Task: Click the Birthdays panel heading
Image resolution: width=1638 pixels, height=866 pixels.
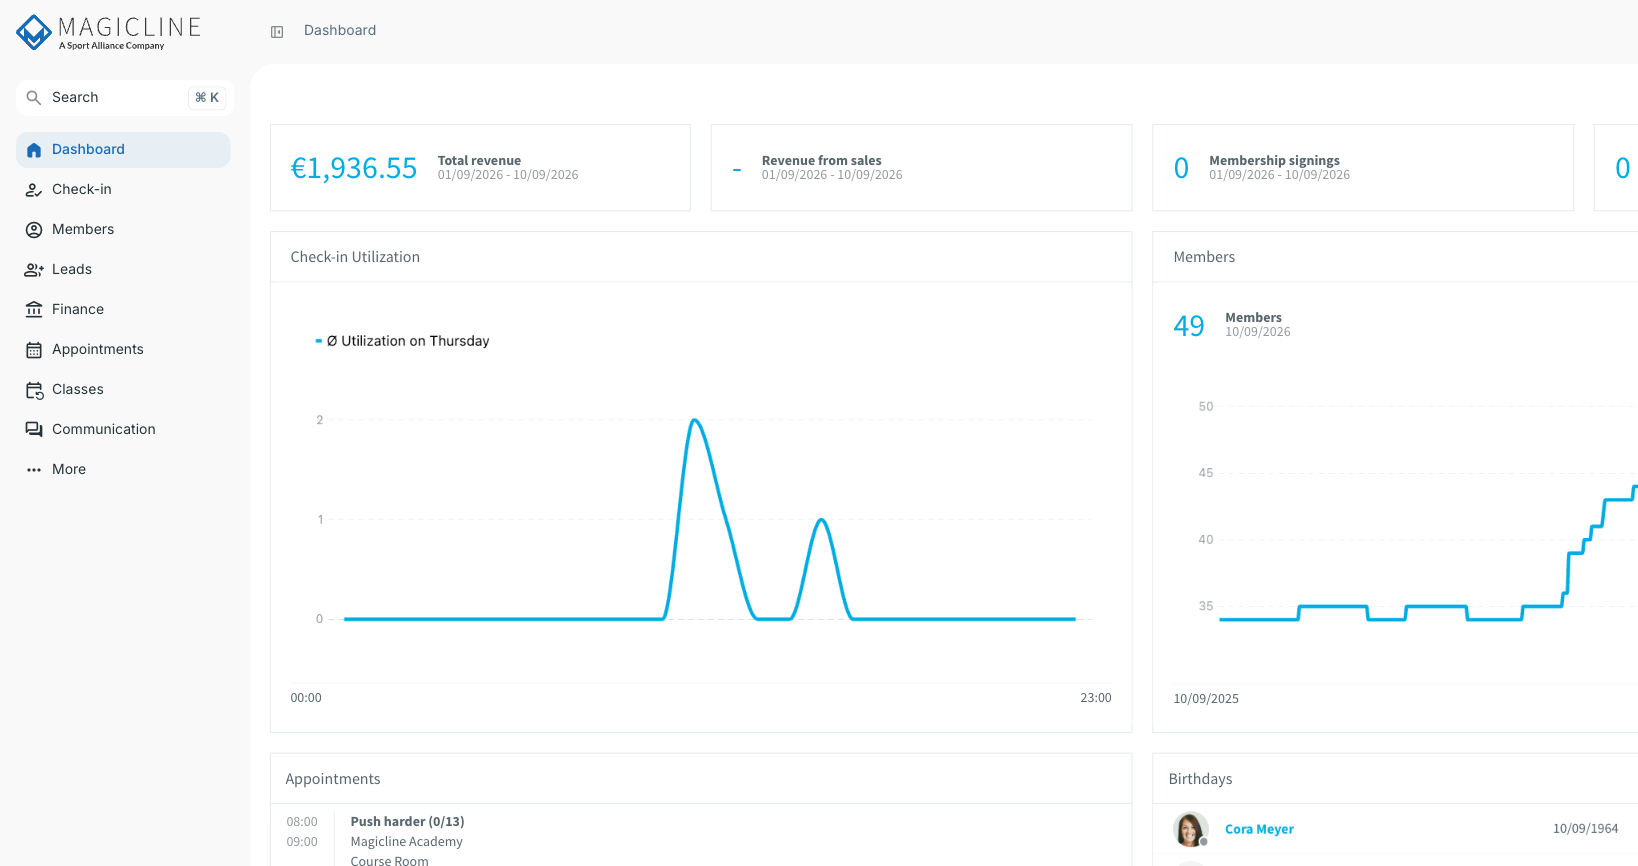Action: [x=1200, y=779]
